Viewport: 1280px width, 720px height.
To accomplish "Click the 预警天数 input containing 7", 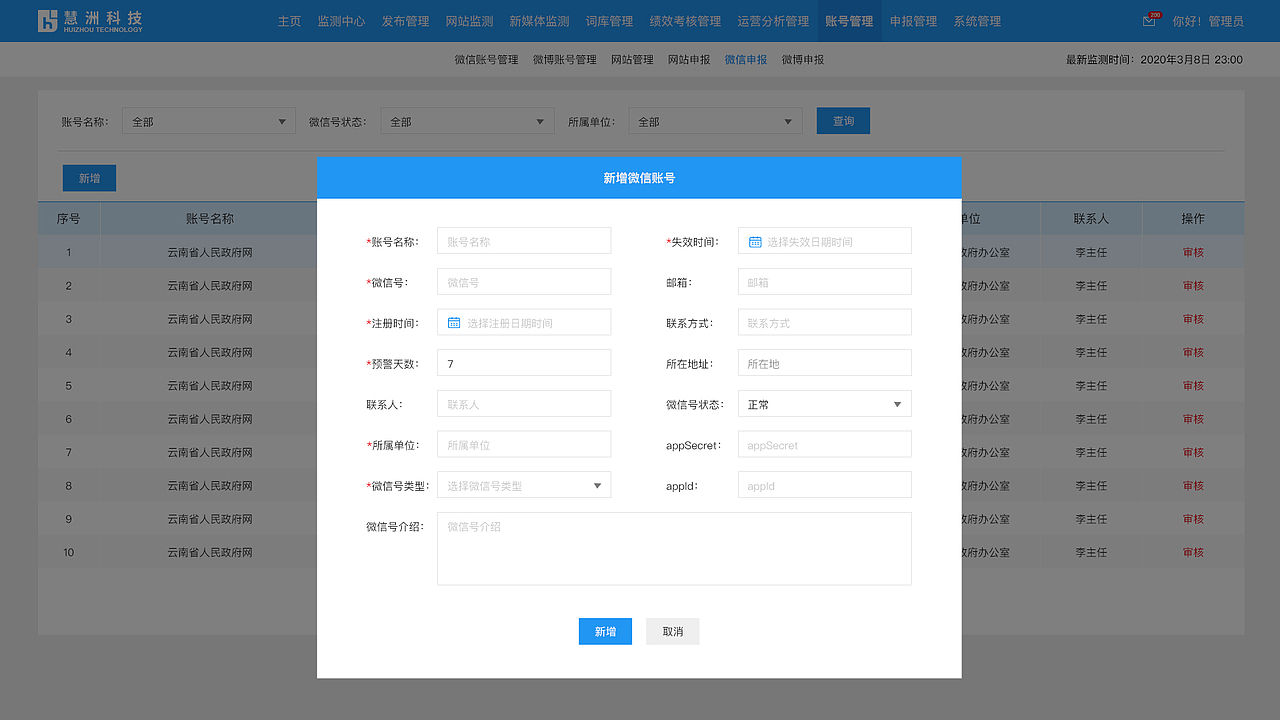I will tap(523, 362).
